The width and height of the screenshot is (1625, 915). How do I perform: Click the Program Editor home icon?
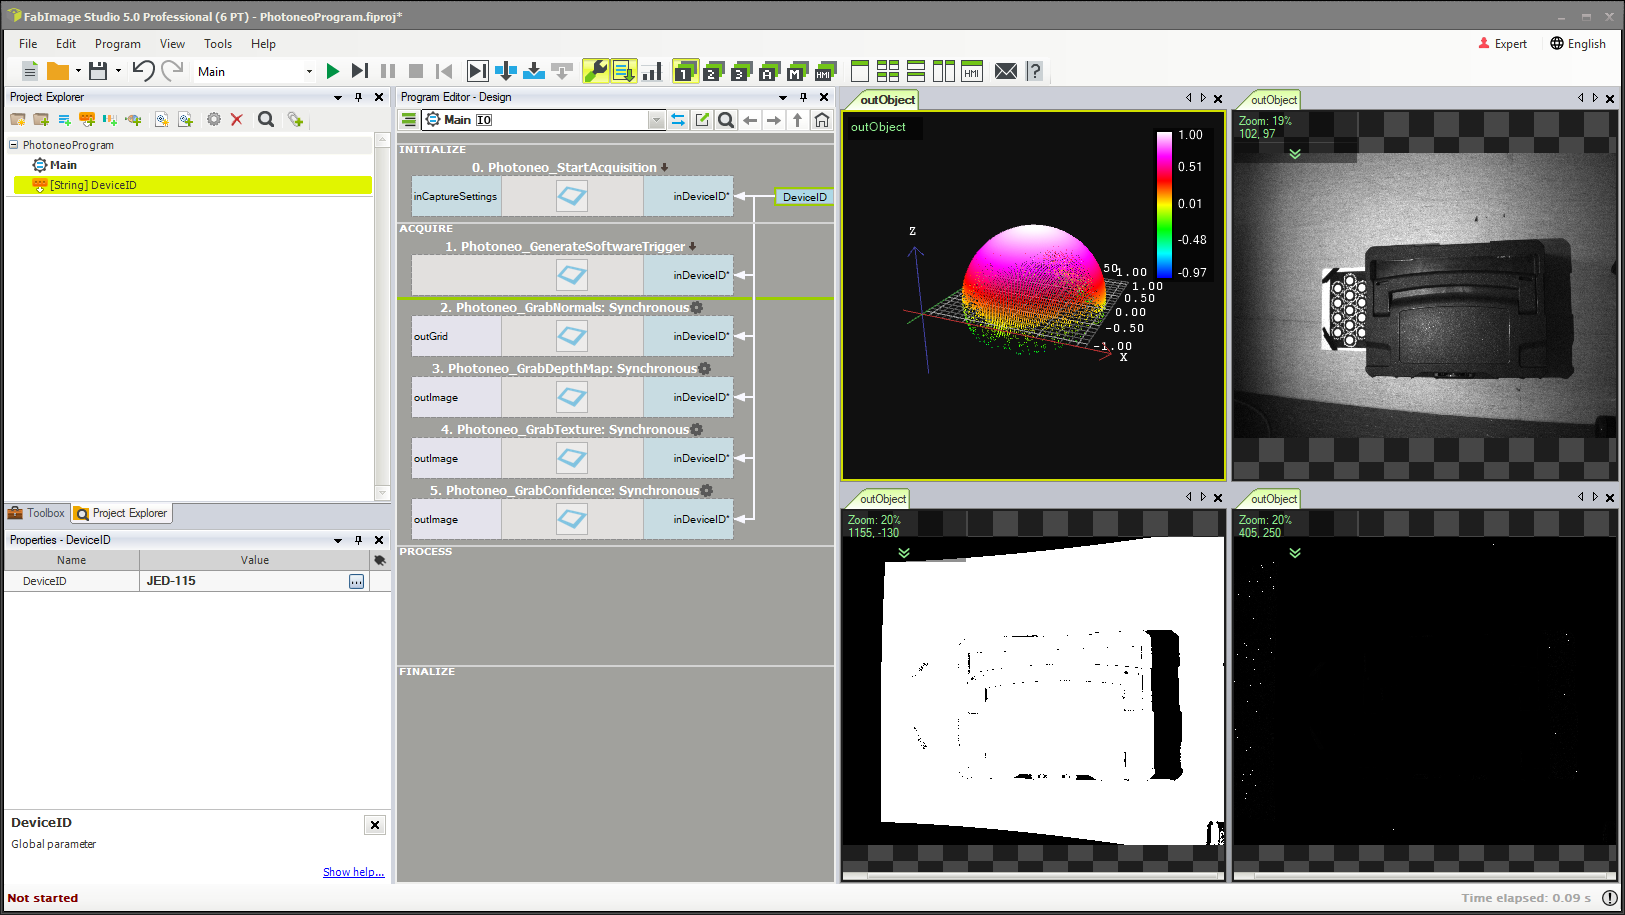(x=821, y=120)
